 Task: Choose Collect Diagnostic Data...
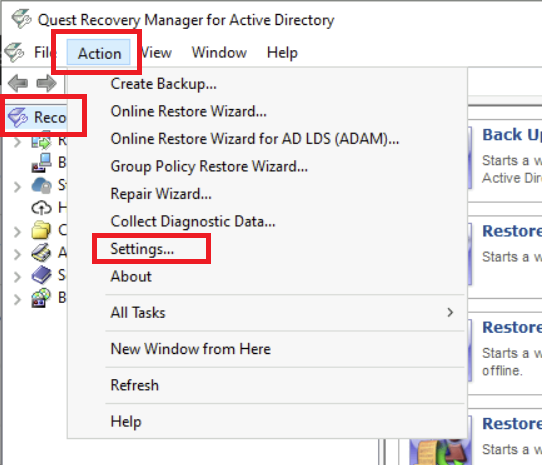click(267, 221)
